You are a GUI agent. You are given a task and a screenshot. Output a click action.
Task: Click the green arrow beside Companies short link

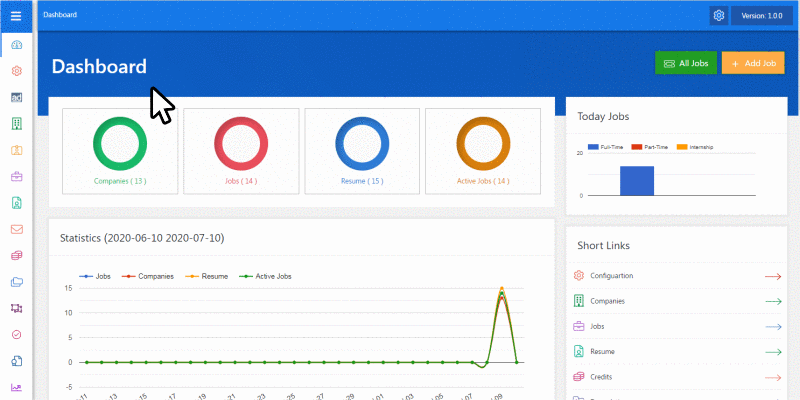[x=773, y=302]
